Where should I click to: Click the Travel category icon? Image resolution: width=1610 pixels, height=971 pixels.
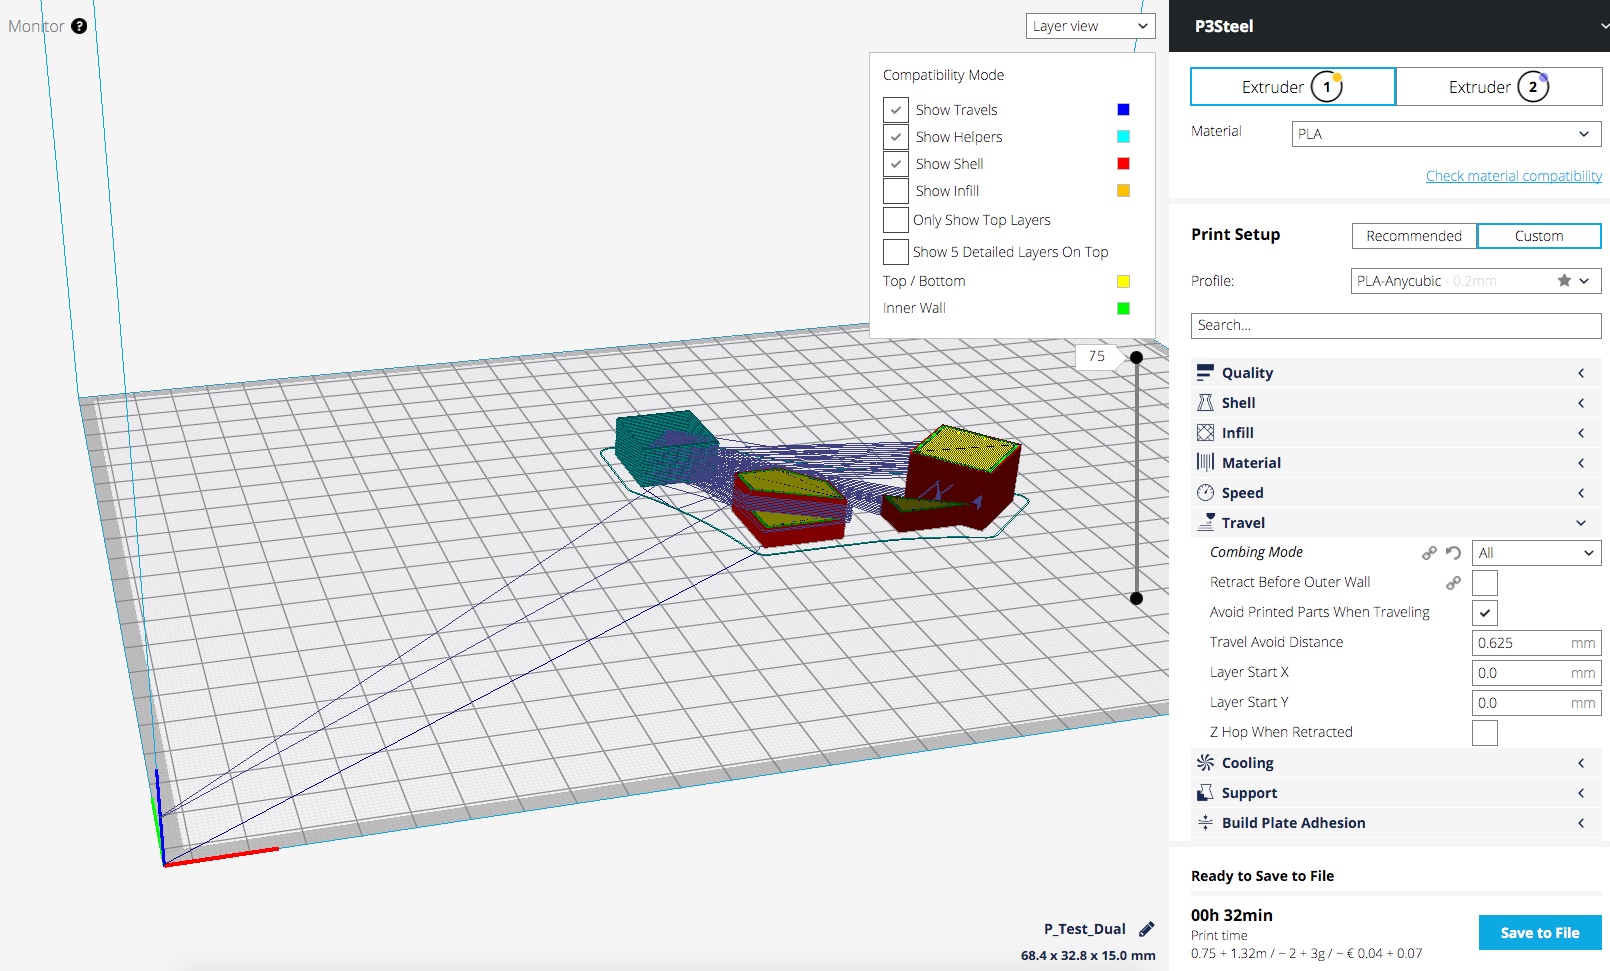[1205, 522]
